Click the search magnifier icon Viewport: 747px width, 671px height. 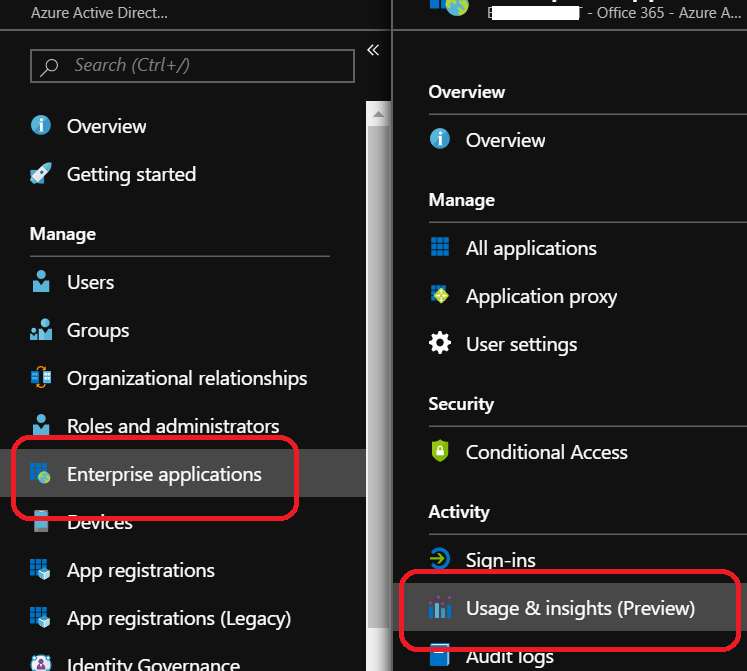49,67
